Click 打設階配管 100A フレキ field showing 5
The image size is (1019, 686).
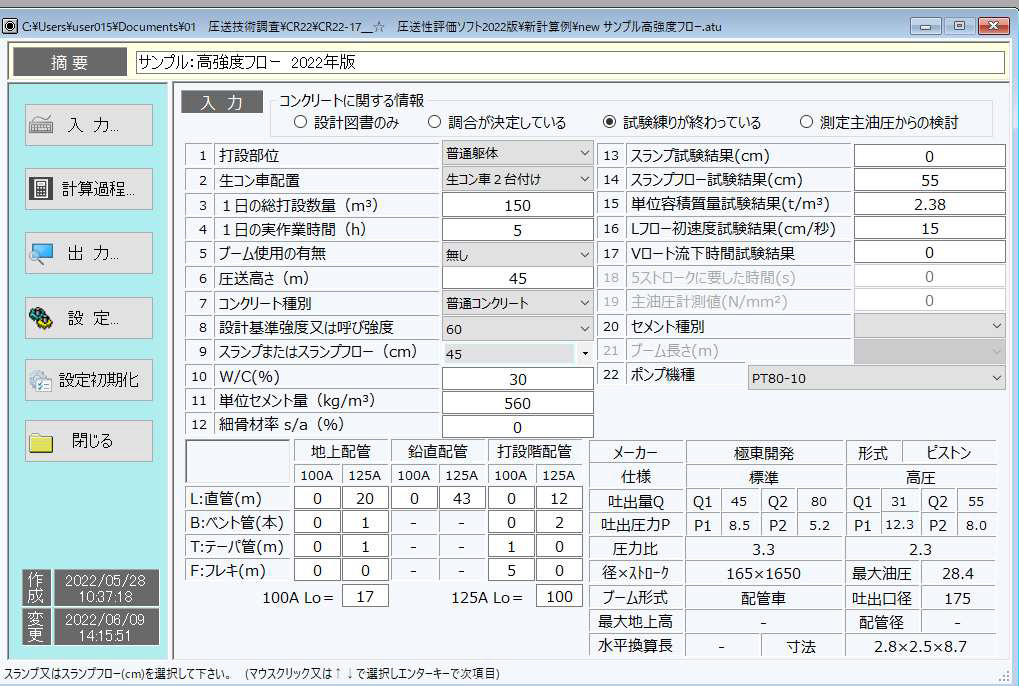[511, 570]
